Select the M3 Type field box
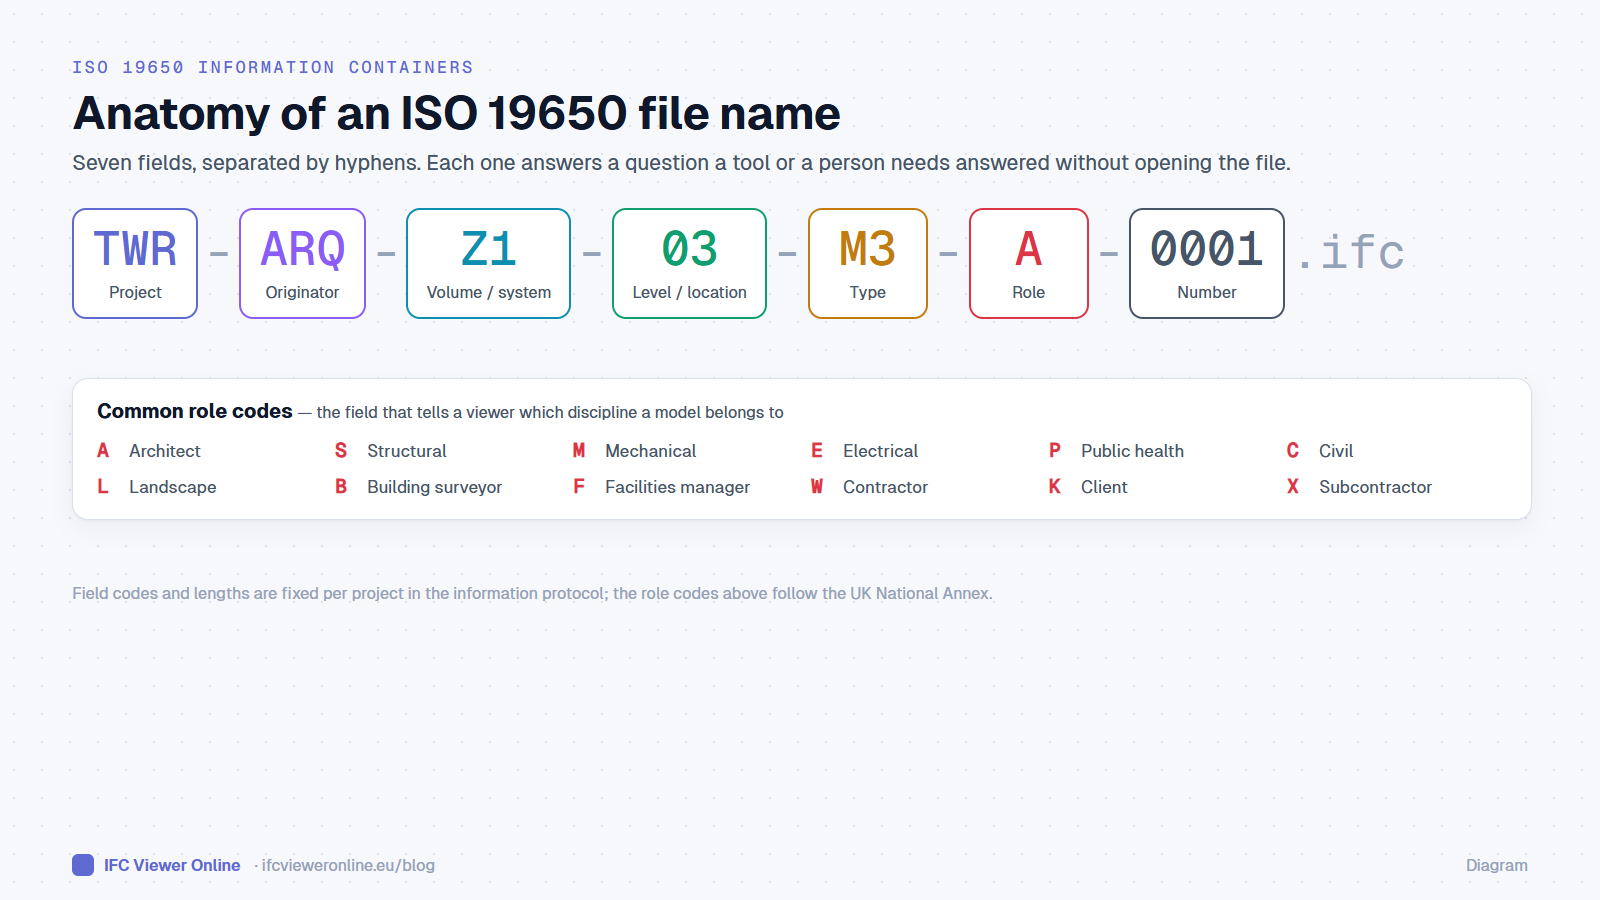The height and width of the screenshot is (900, 1600). 868,264
